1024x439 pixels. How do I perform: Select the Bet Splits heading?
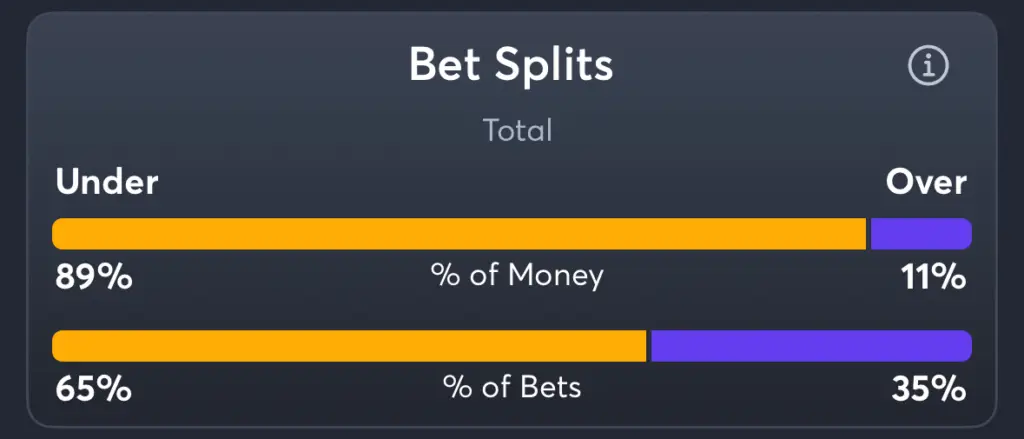(x=511, y=65)
